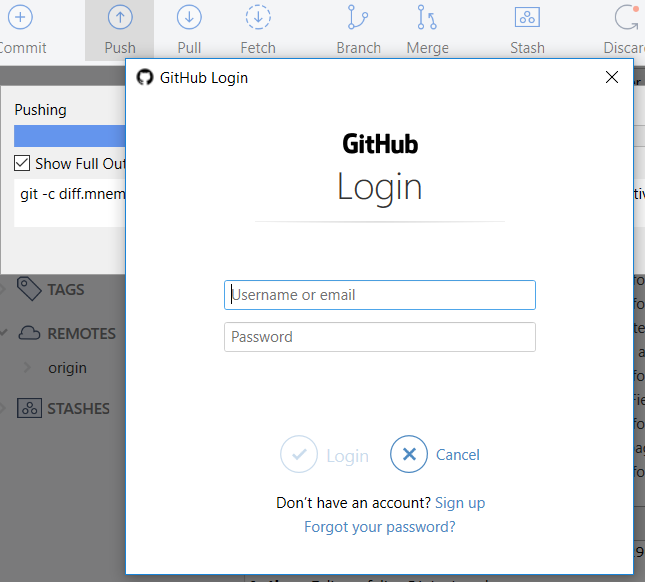The image size is (645, 582).
Task: Click the git -c diff.mnem command output
Action: click(72, 194)
